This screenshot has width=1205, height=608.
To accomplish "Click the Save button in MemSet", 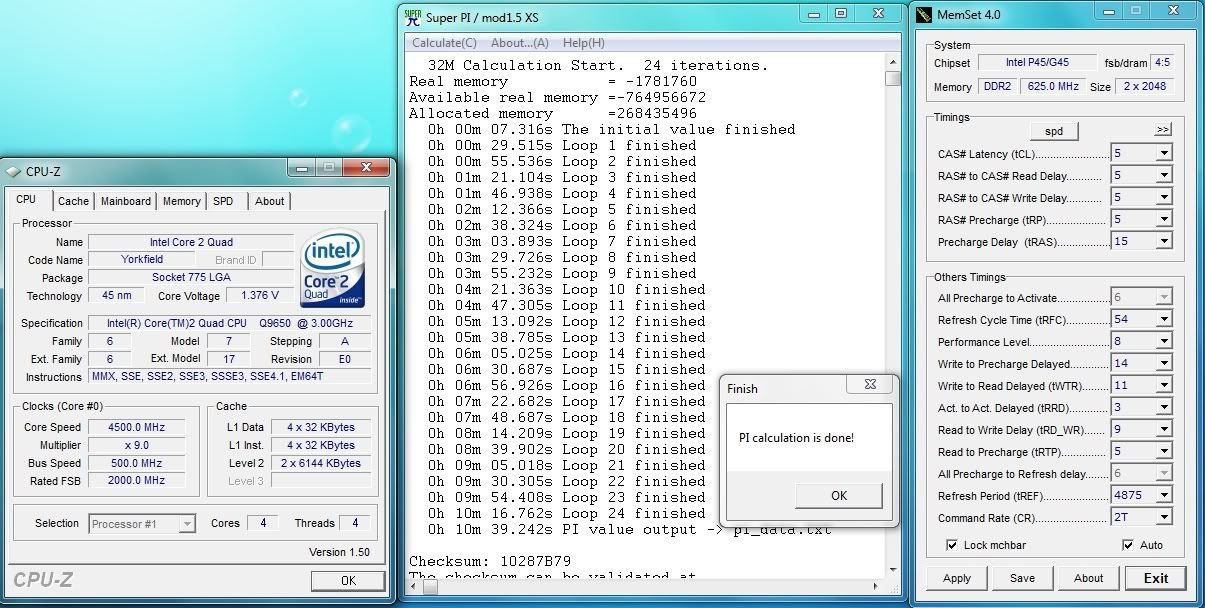I will pos(1022,578).
